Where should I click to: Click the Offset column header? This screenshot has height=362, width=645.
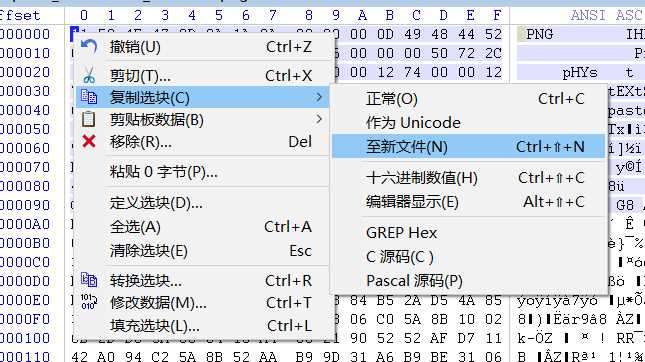click(20, 15)
